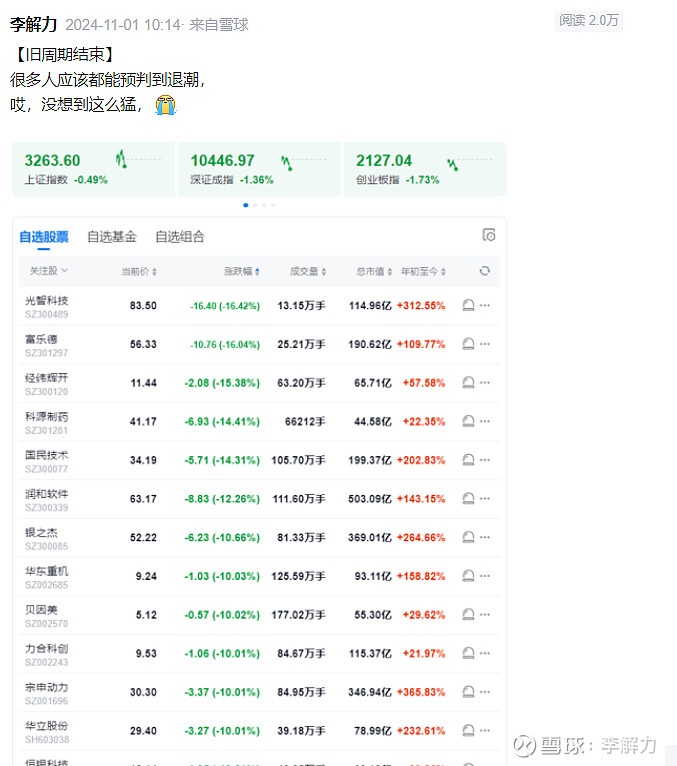This screenshot has width=677, height=766.
Task: Open 科源制药 SZ301281 stock
Action: (47, 423)
